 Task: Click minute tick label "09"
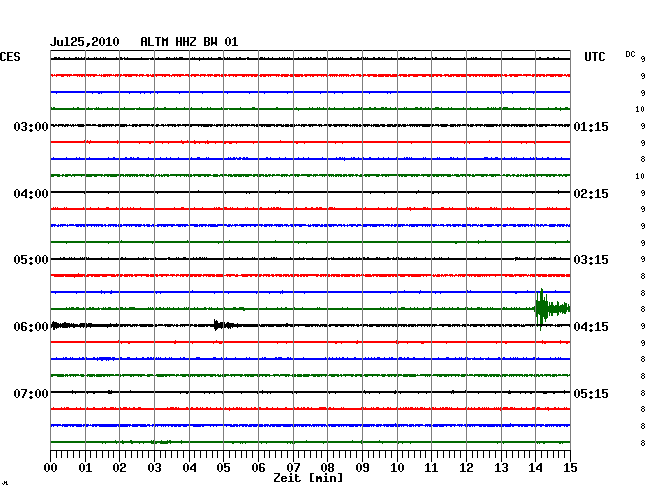point(362,468)
